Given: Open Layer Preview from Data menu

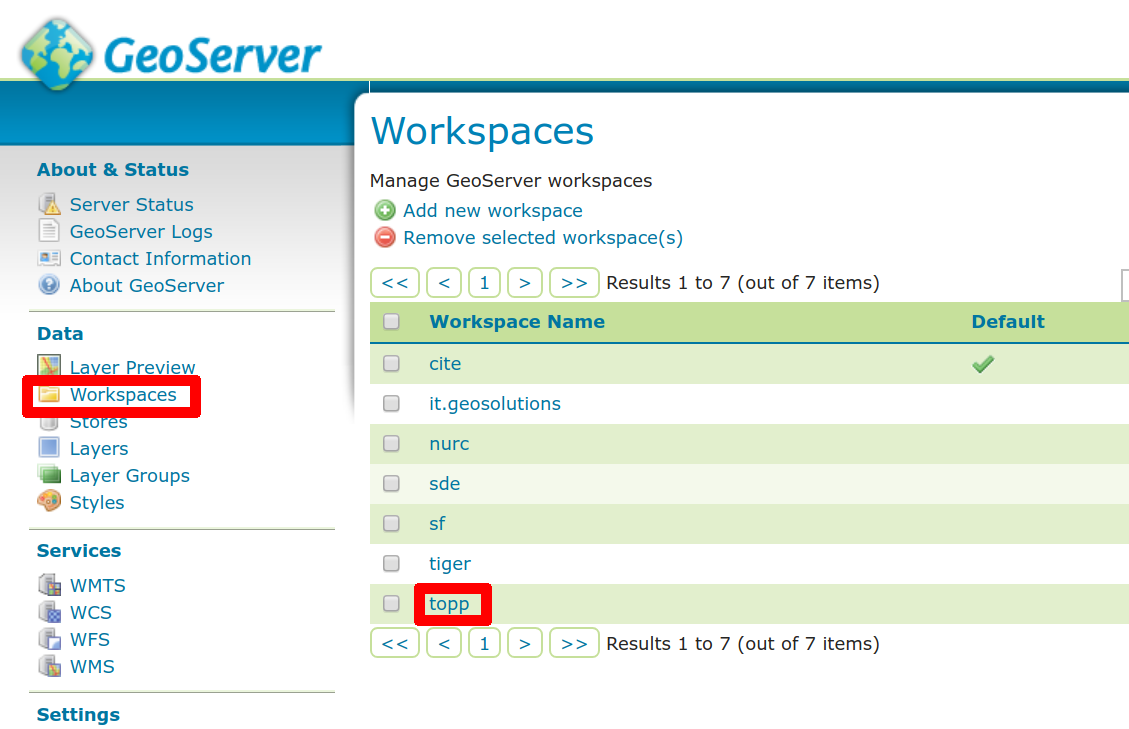Looking at the screenshot, I should point(132,367).
